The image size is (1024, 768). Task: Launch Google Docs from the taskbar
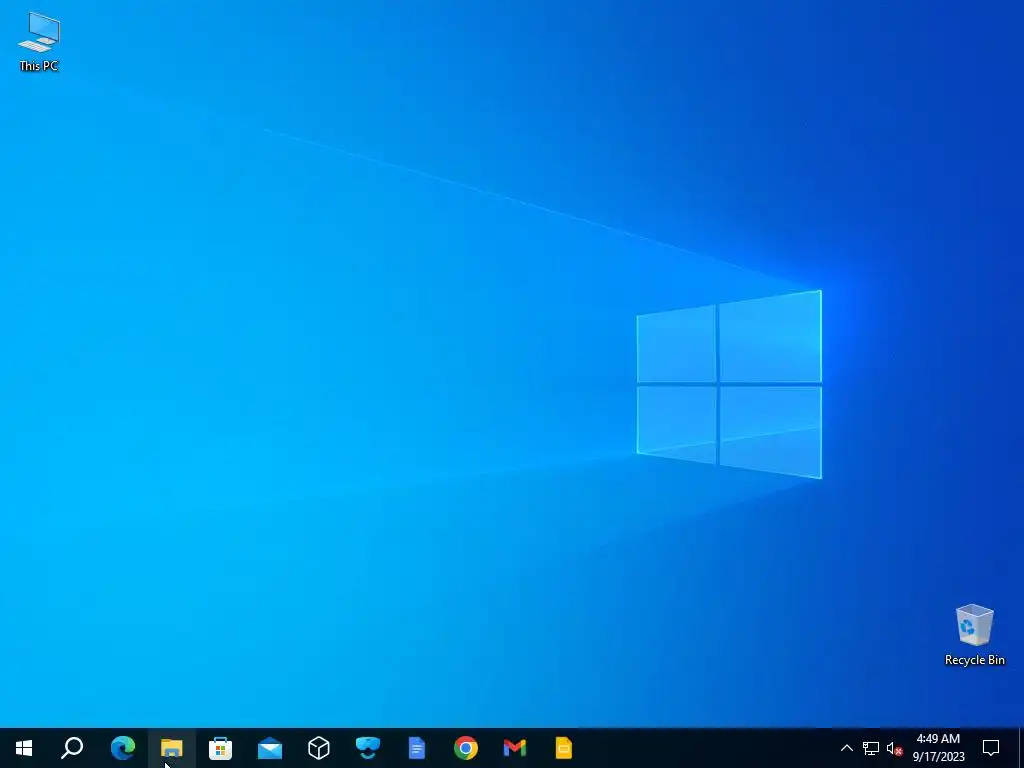[x=417, y=748]
